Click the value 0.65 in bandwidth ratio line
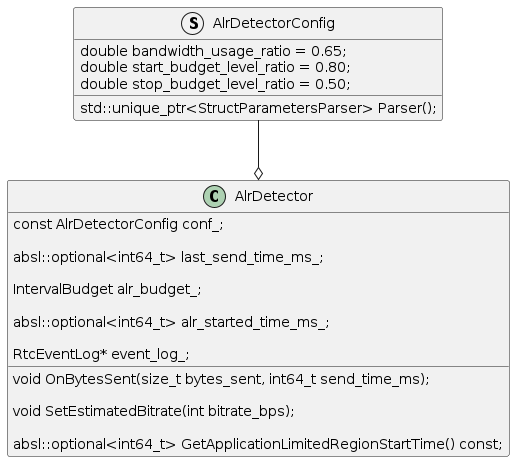This screenshot has height=462, width=515. coord(327,51)
